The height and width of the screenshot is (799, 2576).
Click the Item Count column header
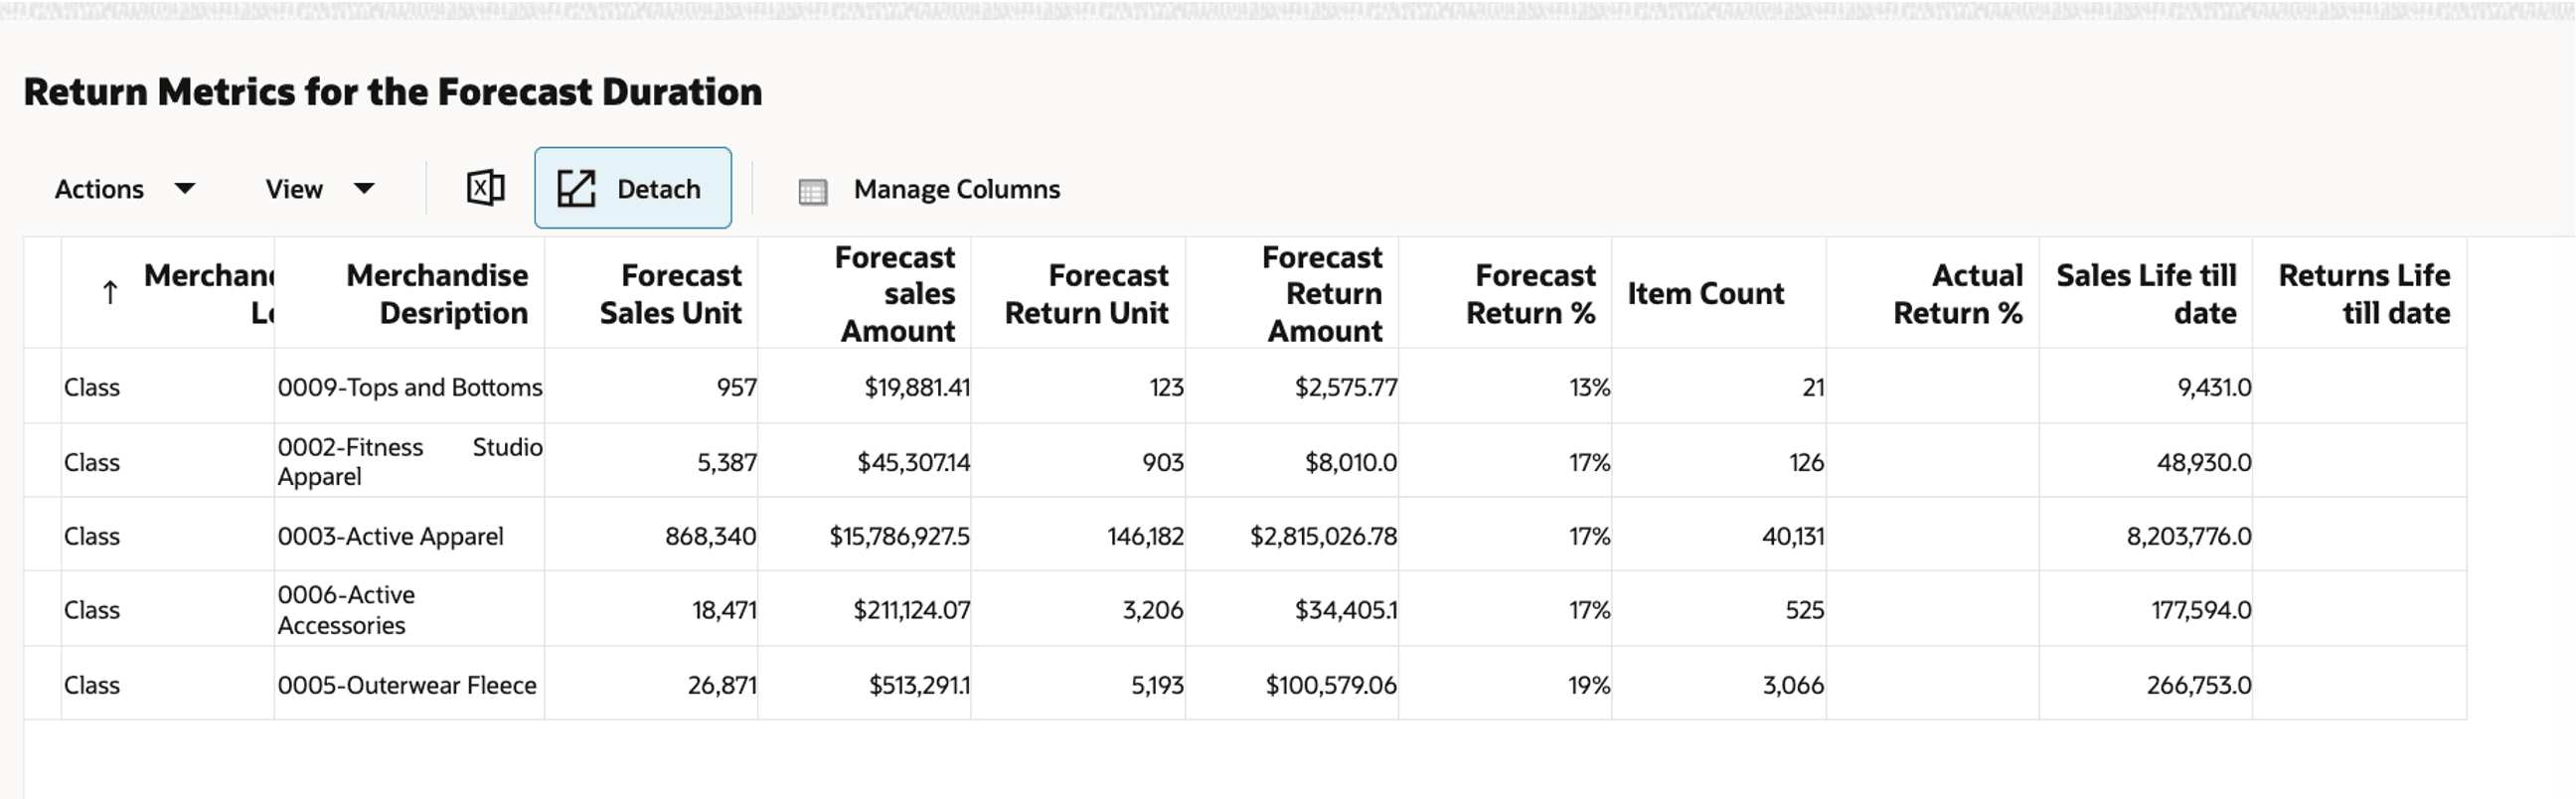[1719, 293]
